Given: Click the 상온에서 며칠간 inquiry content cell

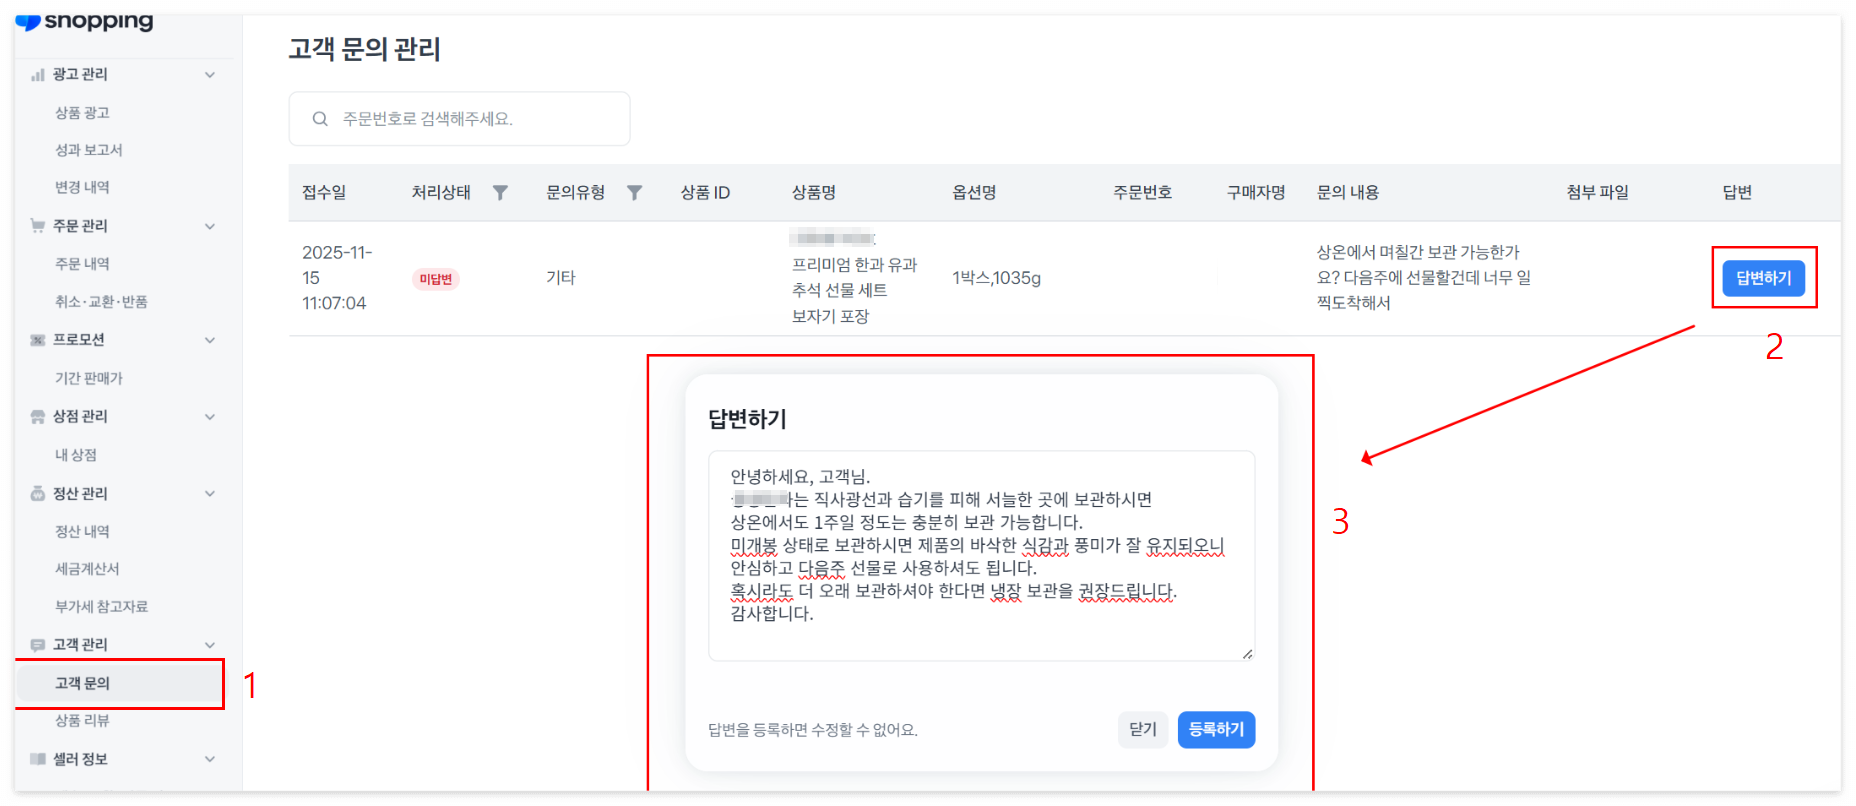Looking at the screenshot, I should [x=1423, y=278].
